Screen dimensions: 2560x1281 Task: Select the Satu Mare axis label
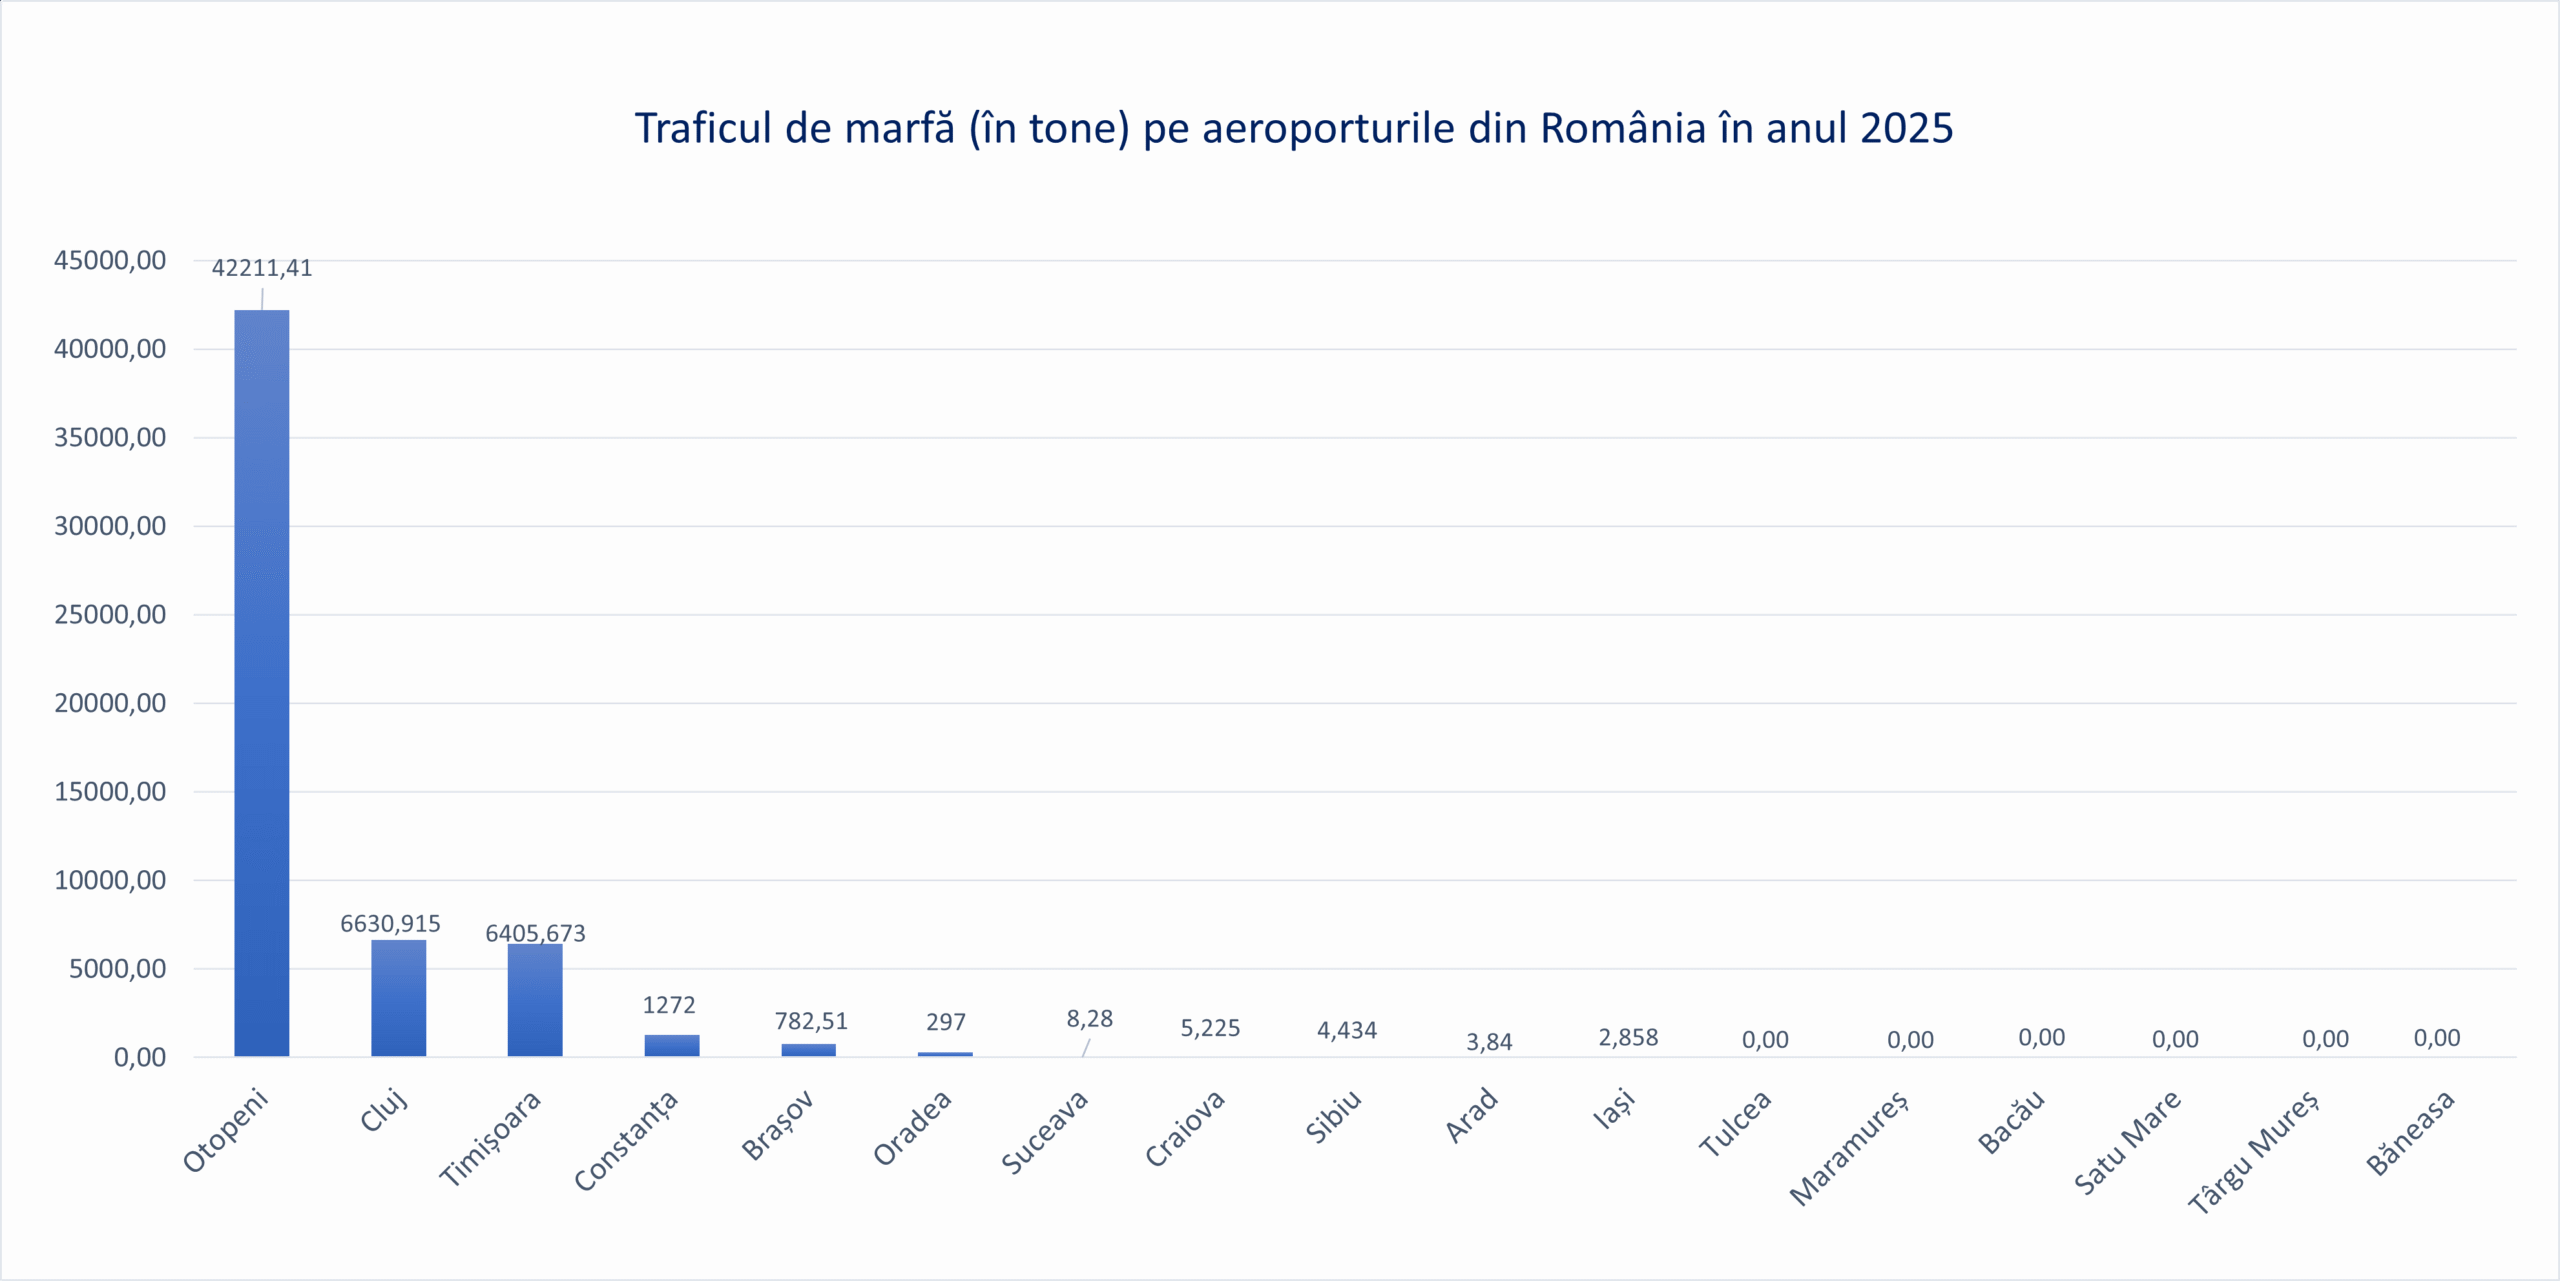tap(2127, 1143)
